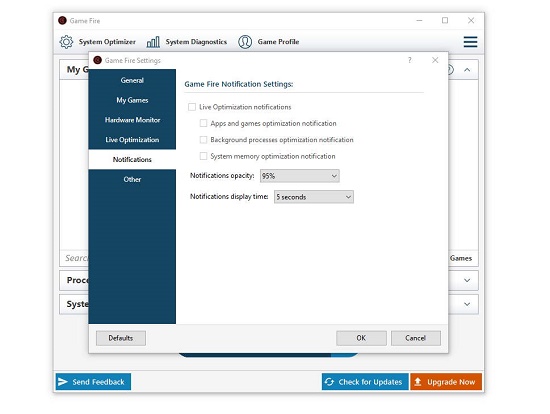This screenshot has width=550, height=414.
Task: Maximize the Game Fire main window
Action: click(445, 20)
